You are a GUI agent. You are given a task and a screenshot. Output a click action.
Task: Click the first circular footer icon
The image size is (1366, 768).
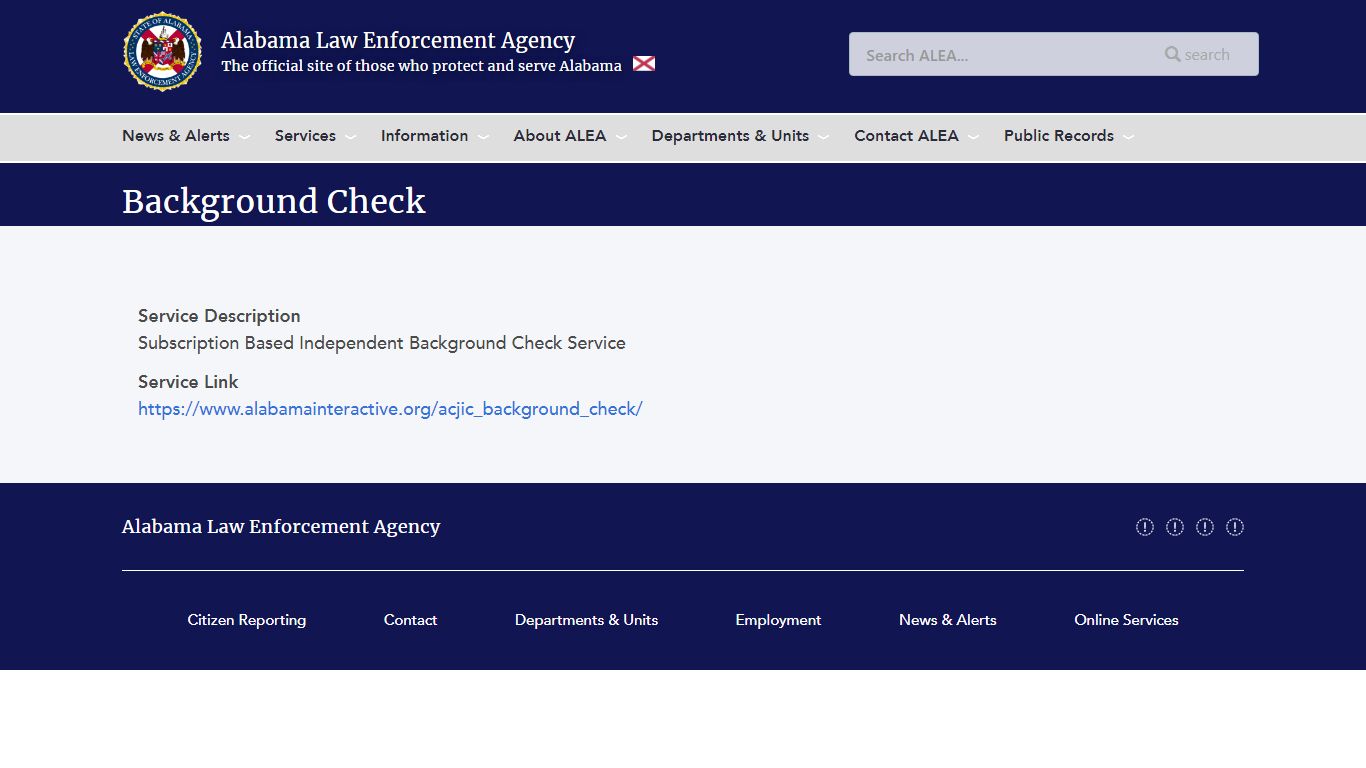tap(1145, 527)
